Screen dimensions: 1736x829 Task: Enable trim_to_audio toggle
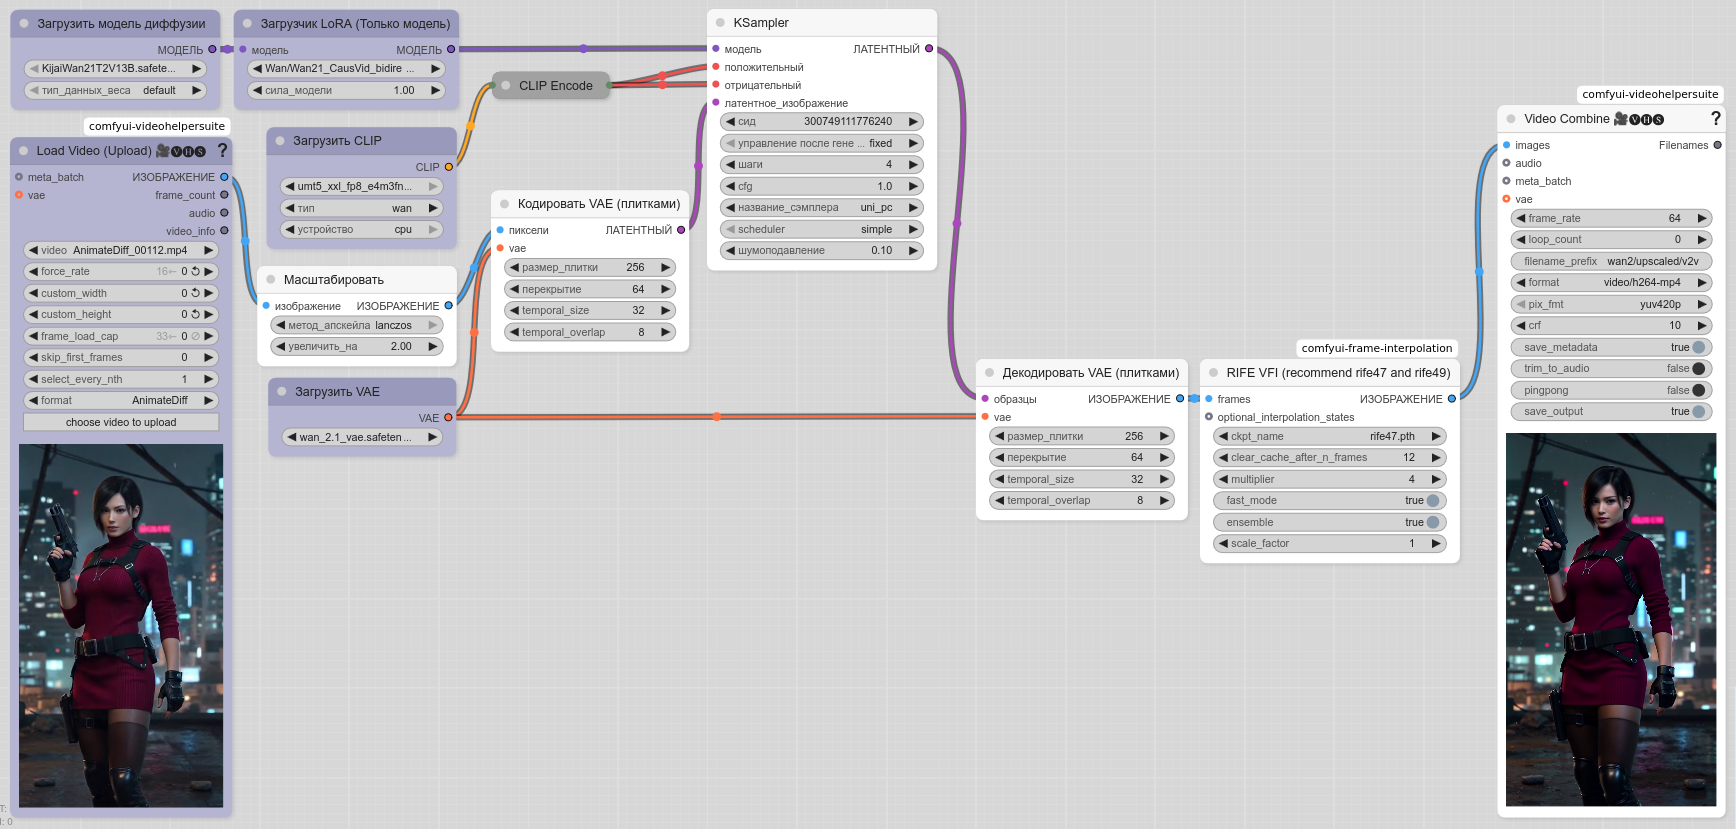[x=1698, y=369]
